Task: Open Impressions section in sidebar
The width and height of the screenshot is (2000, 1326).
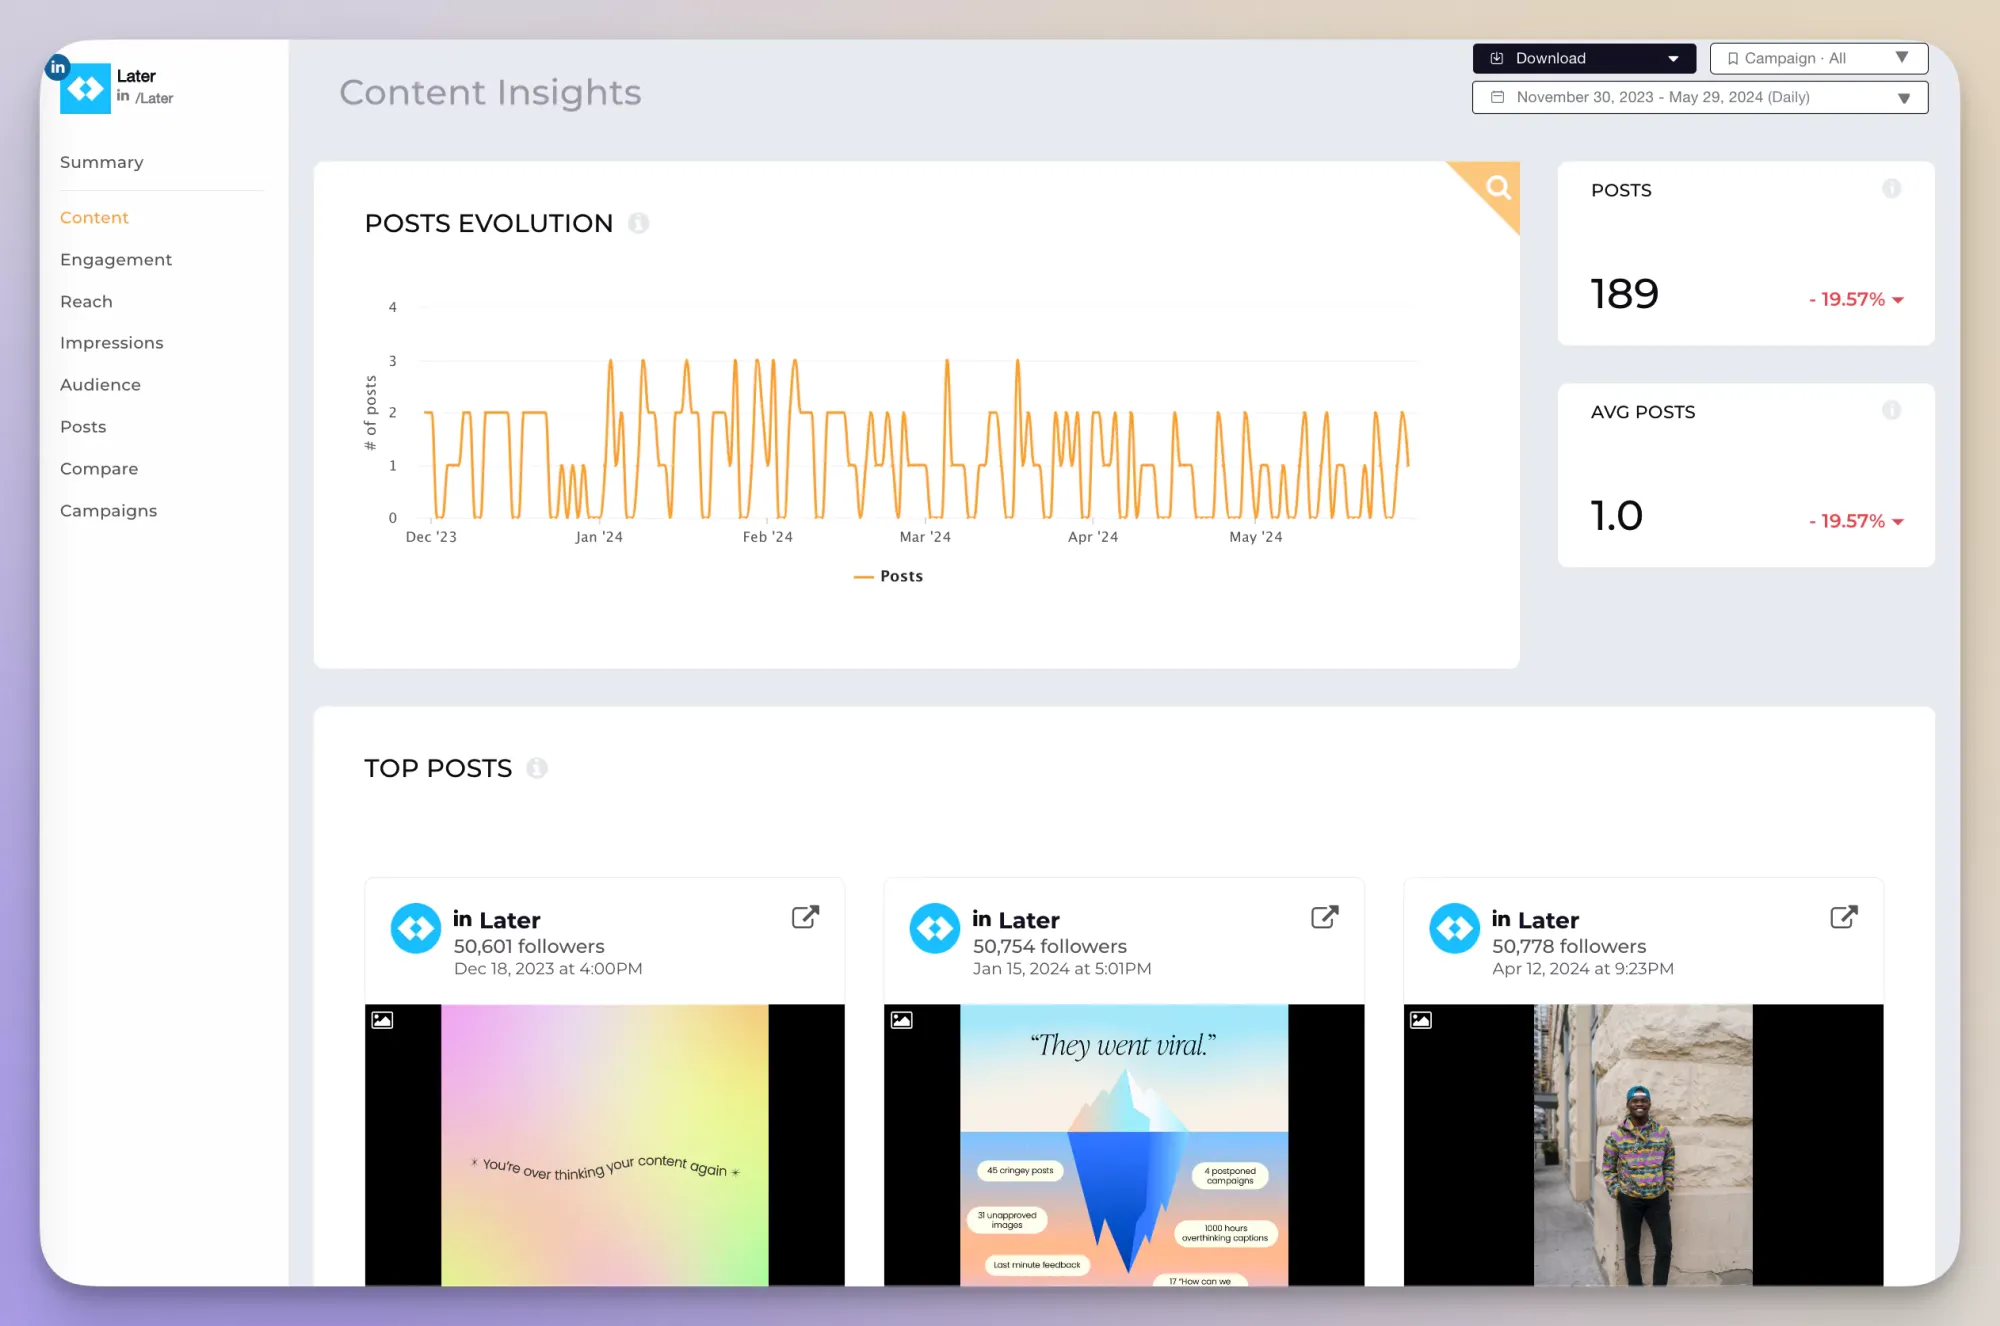Action: tap(112, 343)
